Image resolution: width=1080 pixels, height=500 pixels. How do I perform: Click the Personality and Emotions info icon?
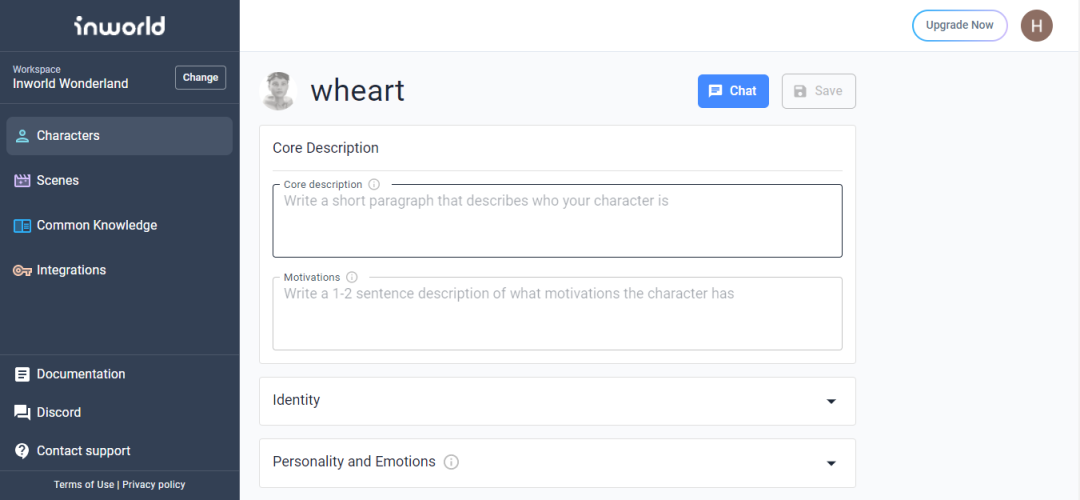pos(451,462)
